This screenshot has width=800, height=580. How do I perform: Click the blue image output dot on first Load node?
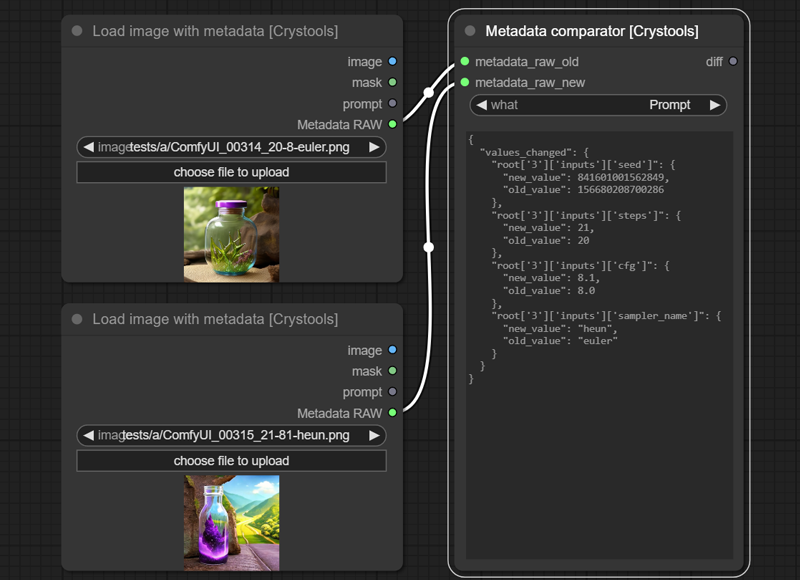[x=393, y=61]
